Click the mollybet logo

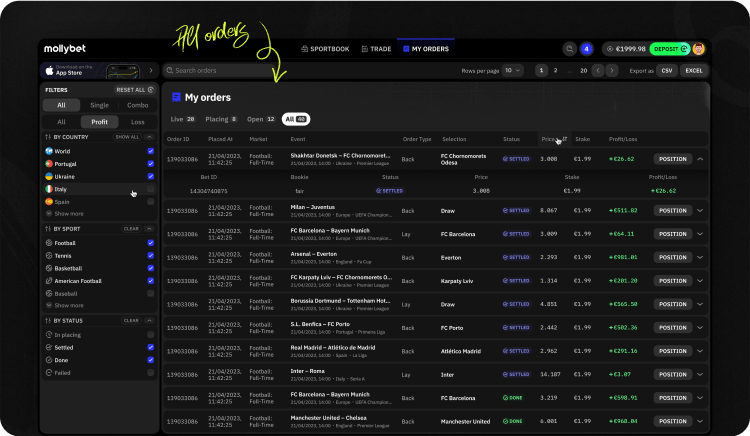[x=68, y=48]
